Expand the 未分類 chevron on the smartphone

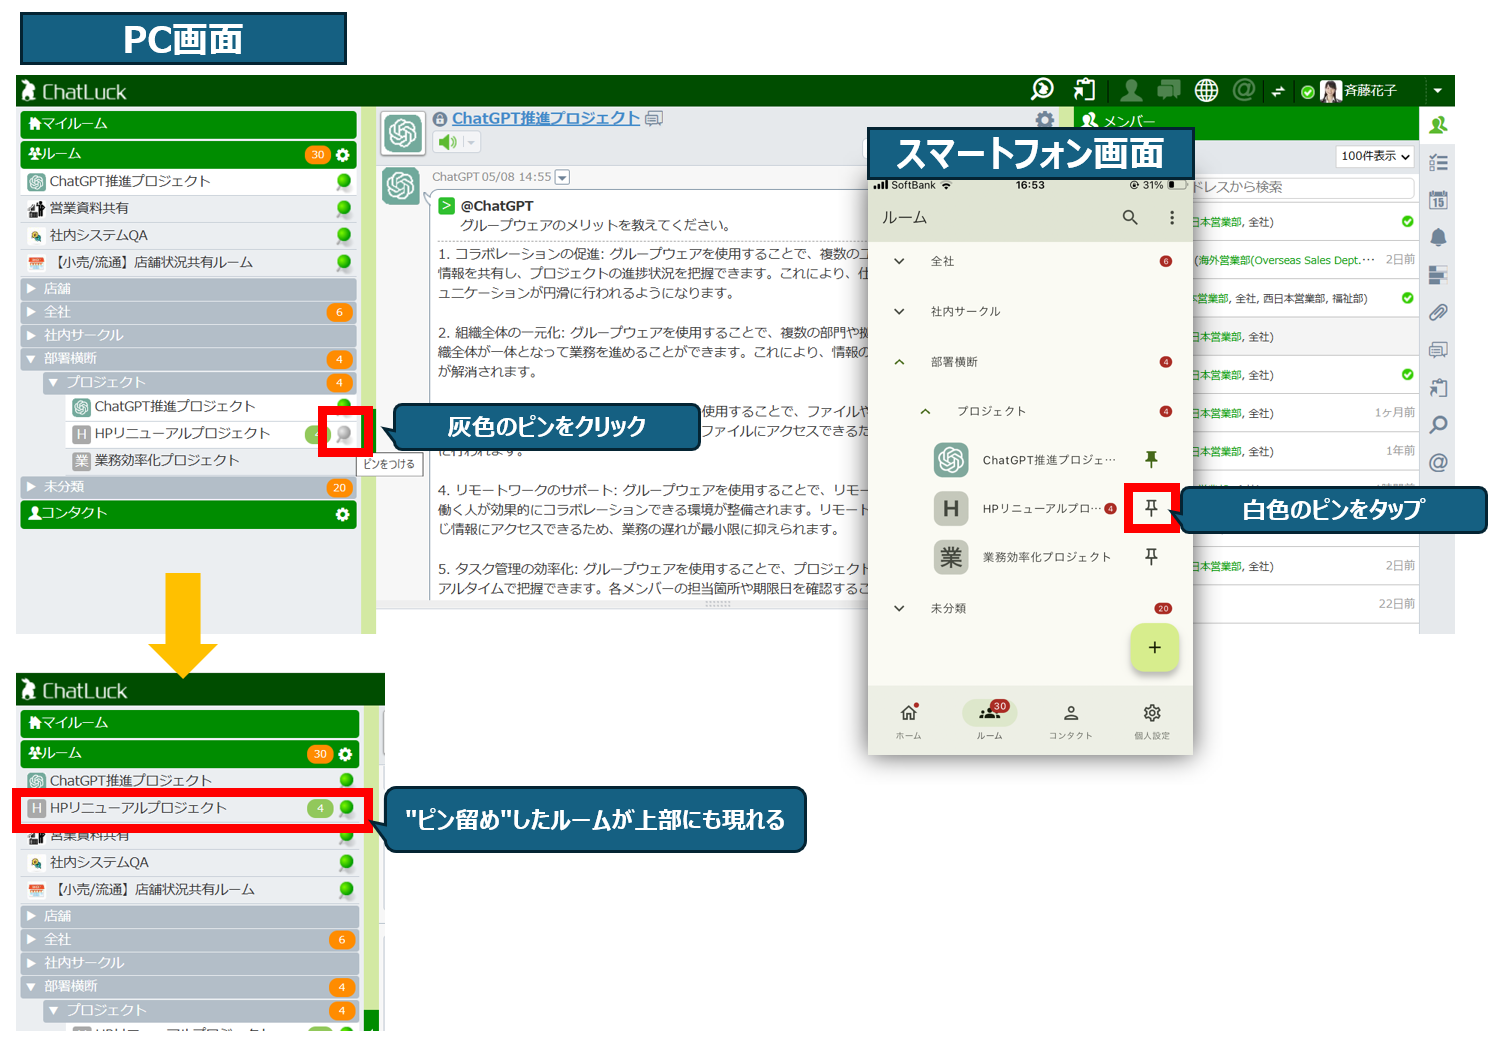click(x=899, y=608)
